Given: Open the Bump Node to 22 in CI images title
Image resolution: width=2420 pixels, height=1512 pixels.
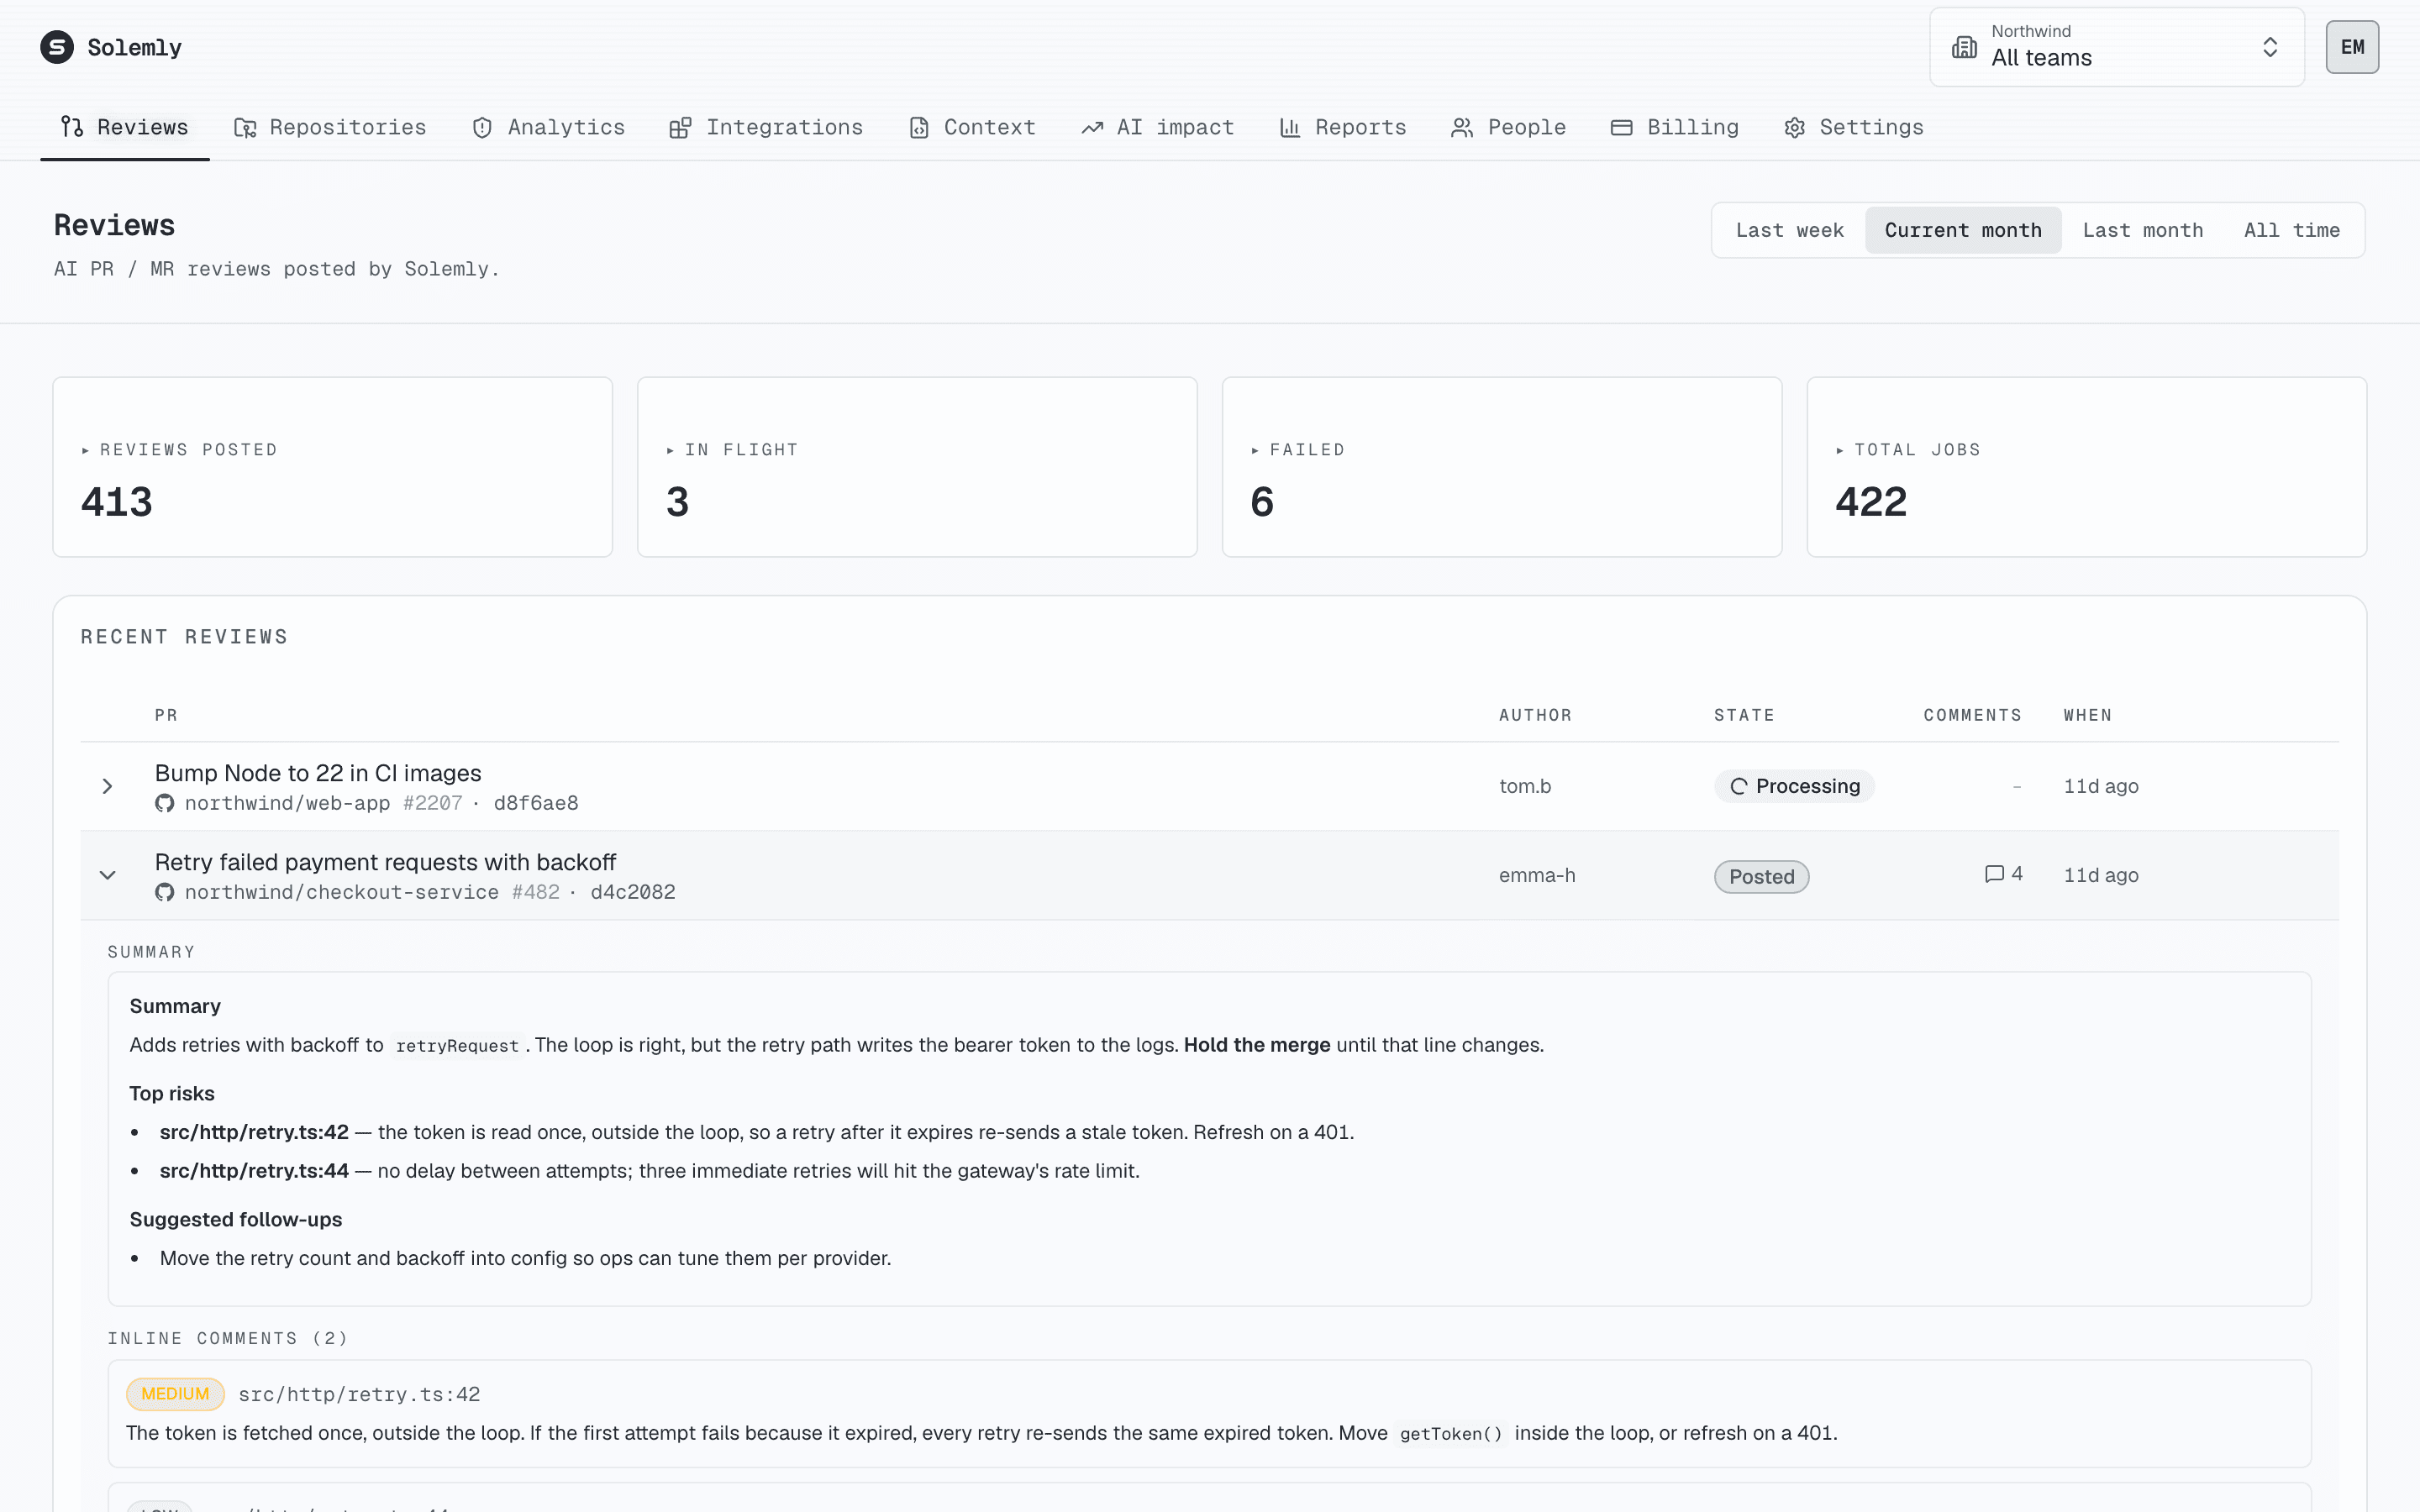Looking at the screenshot, I should coord(318,773).
